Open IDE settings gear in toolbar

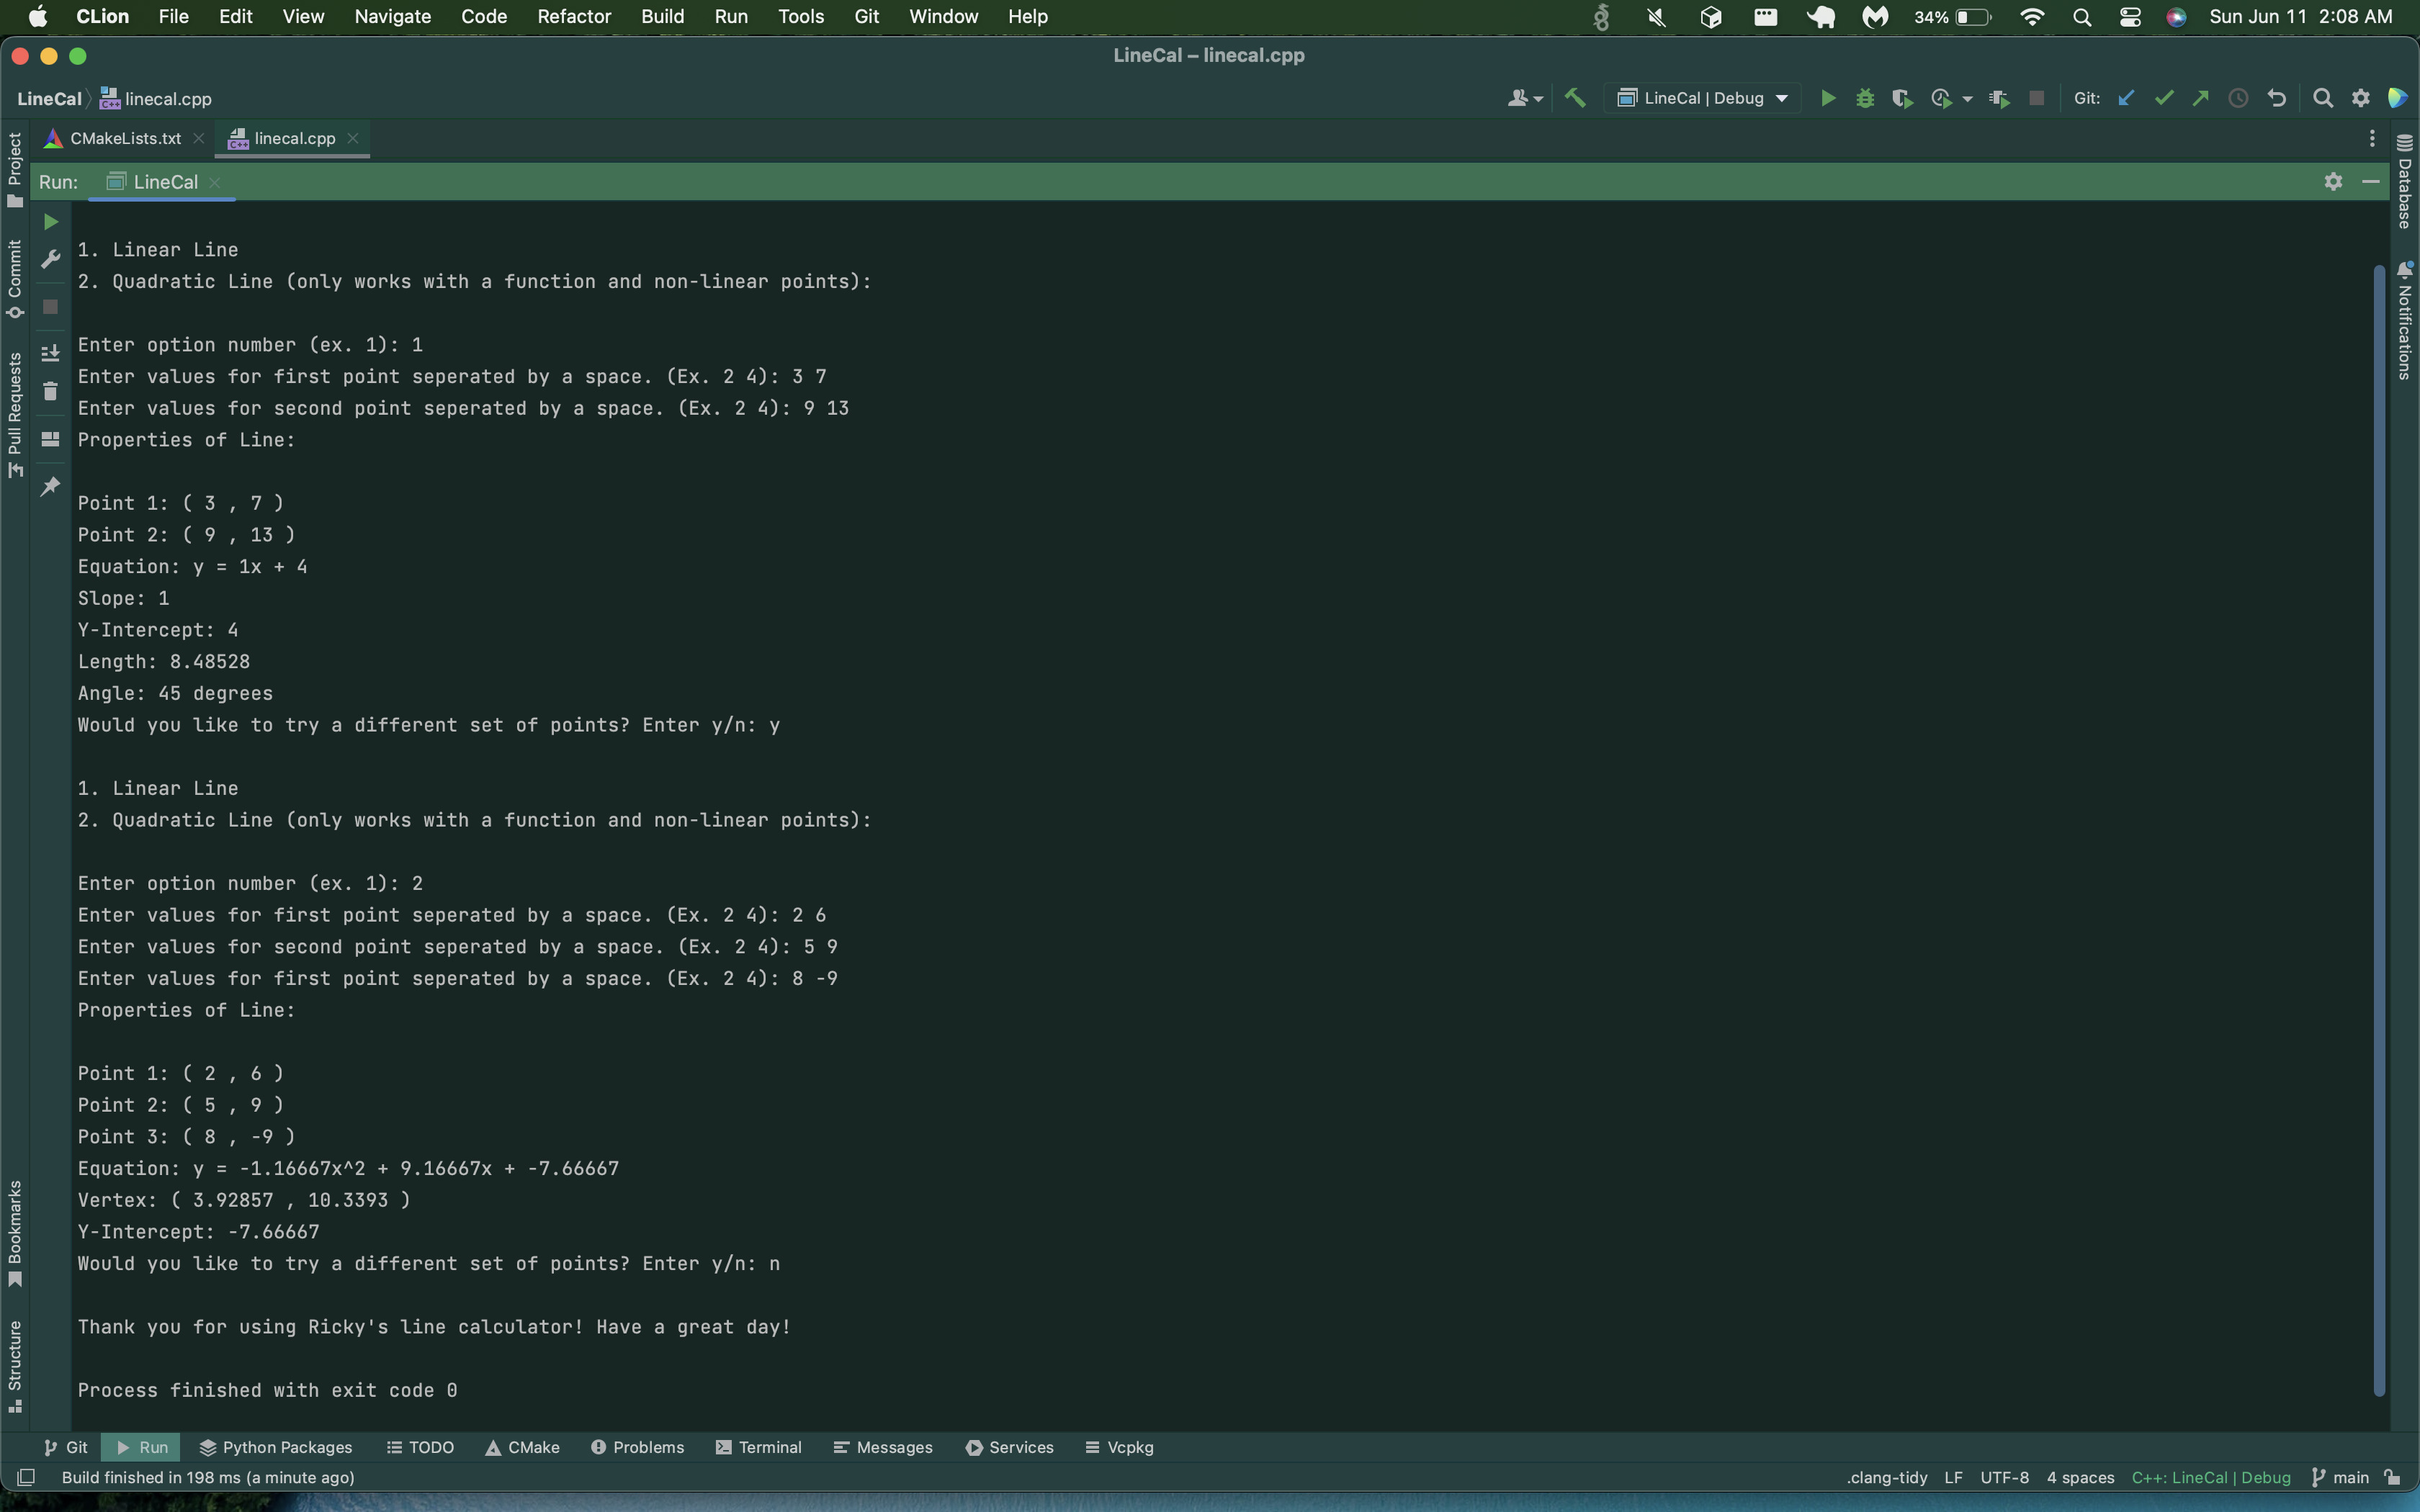pyautogui.click(x=2361, y=98)
